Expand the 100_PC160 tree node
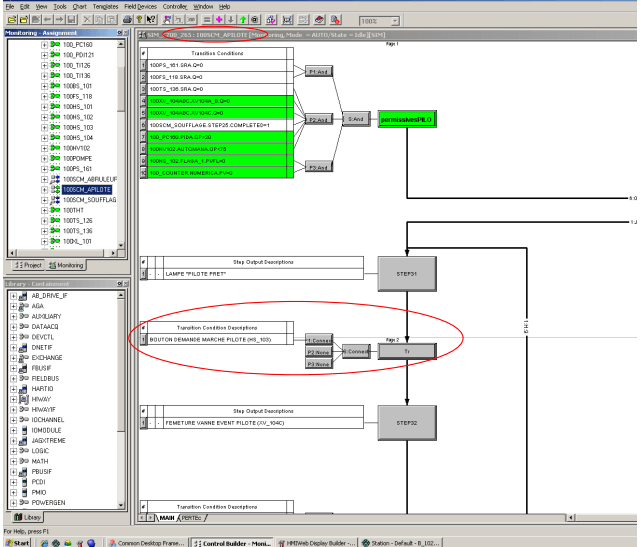 click(44, 44)
